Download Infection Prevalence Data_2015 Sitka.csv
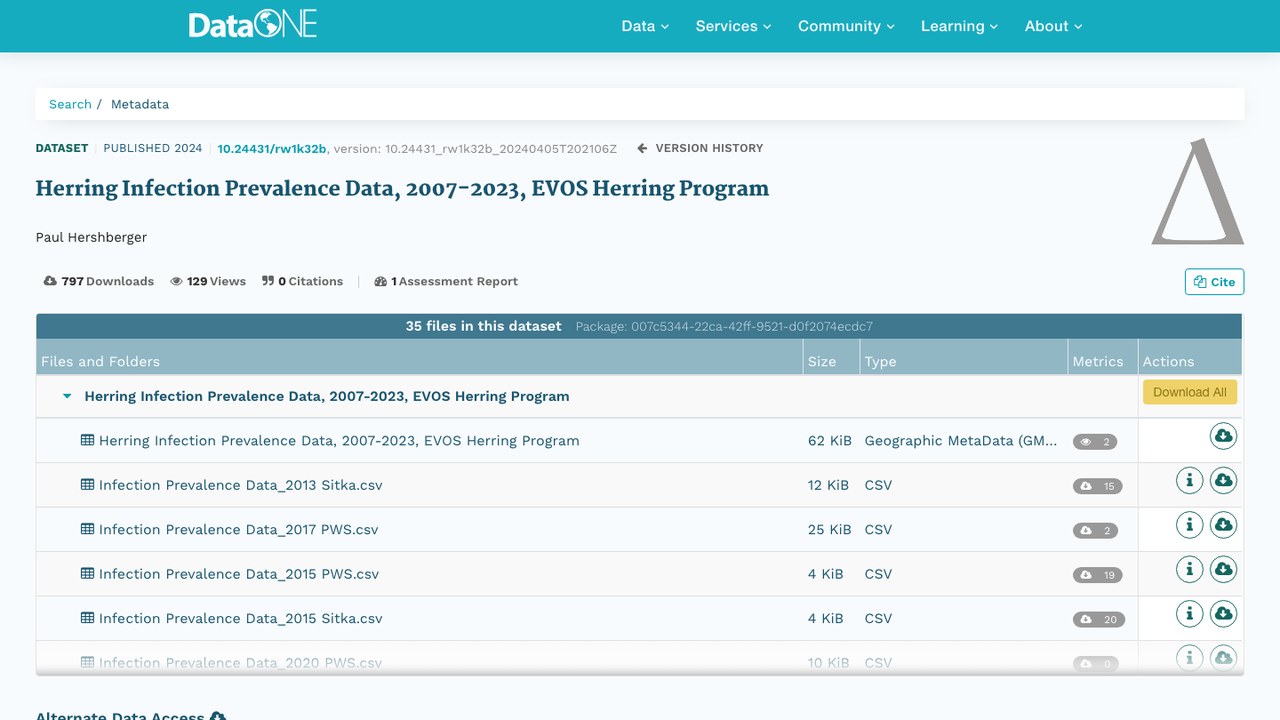This screenshot has height=720, width=1280. [1223, 613]
